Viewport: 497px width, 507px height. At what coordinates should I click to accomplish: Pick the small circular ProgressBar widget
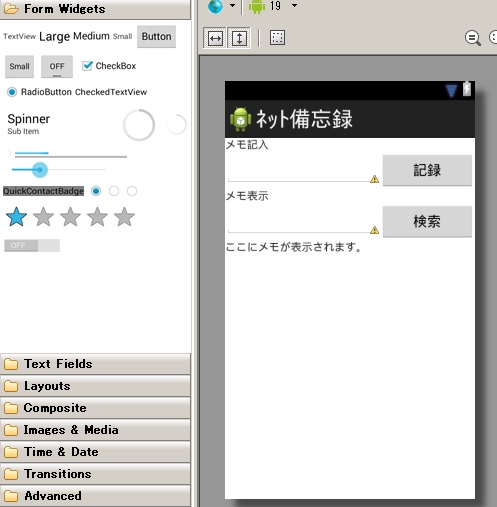[176, 124]
